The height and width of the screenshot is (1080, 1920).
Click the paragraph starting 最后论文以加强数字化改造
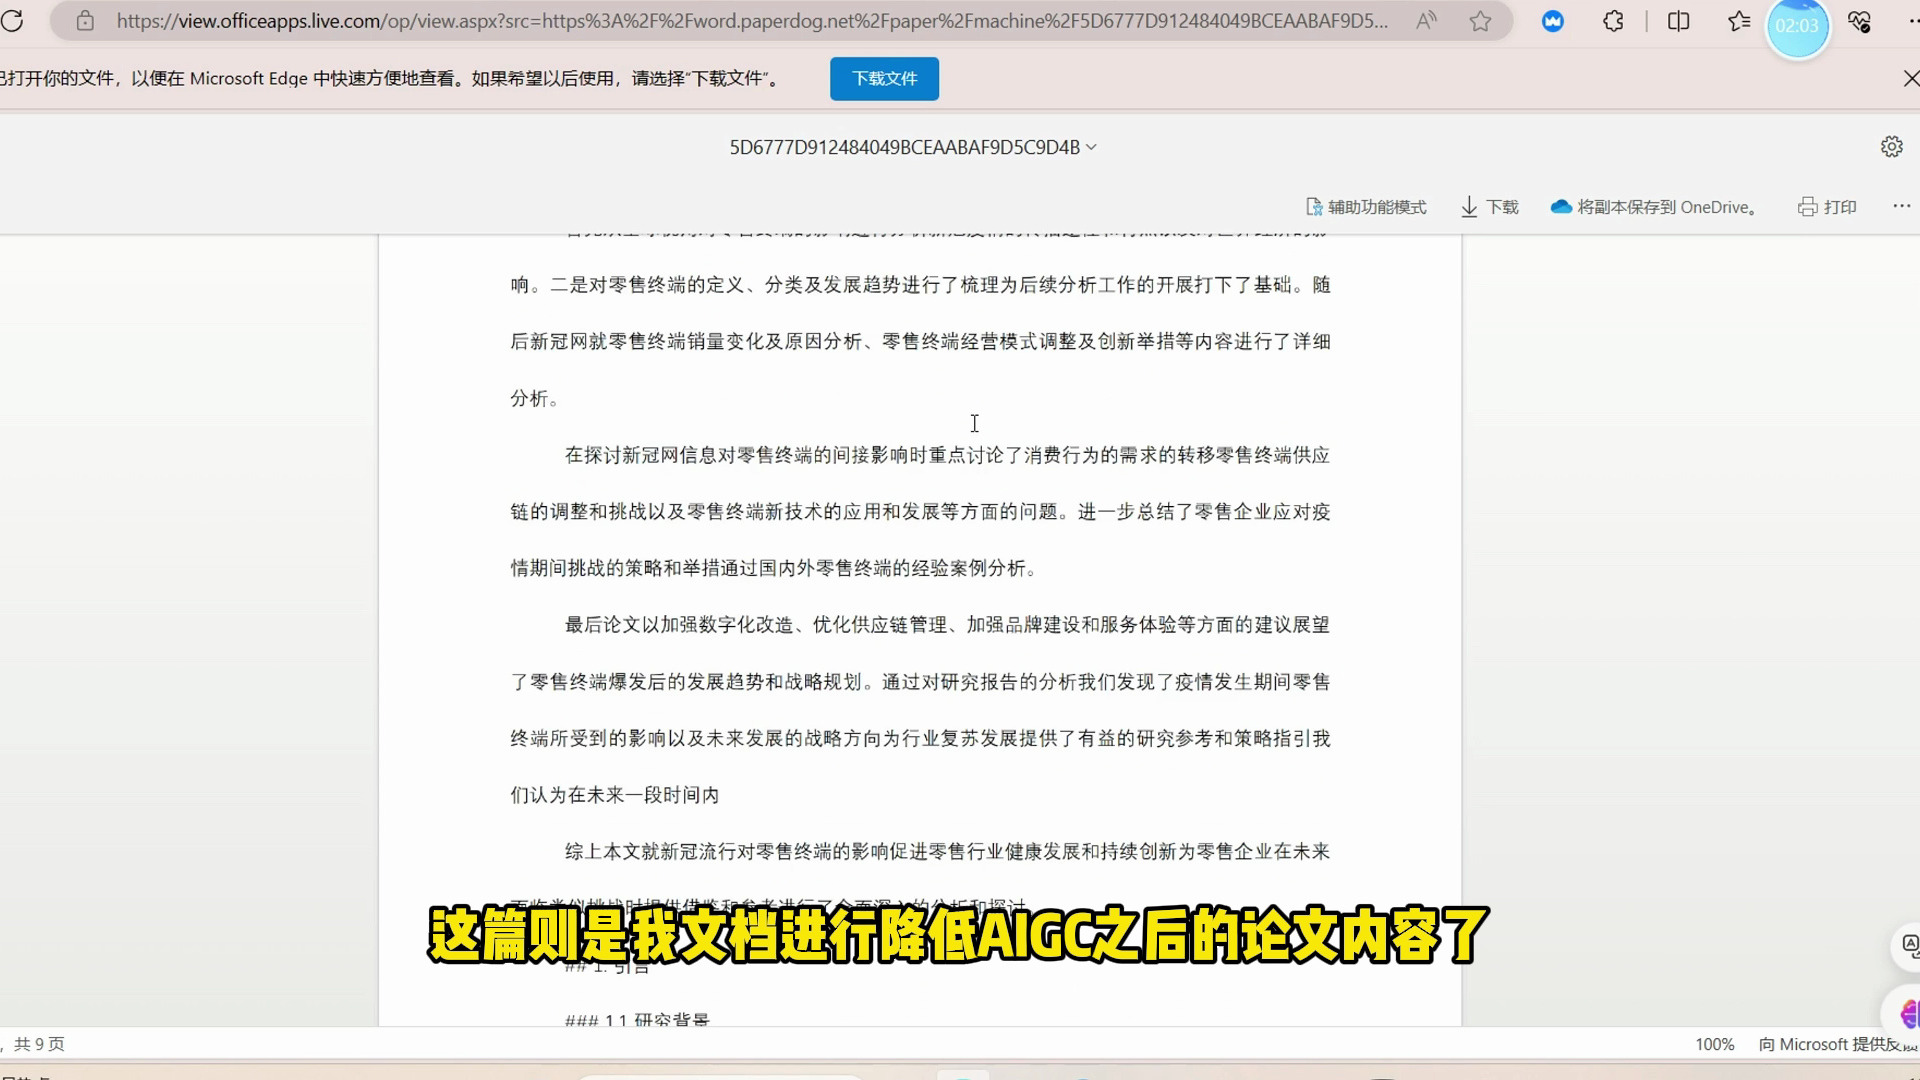coord(920,710)
